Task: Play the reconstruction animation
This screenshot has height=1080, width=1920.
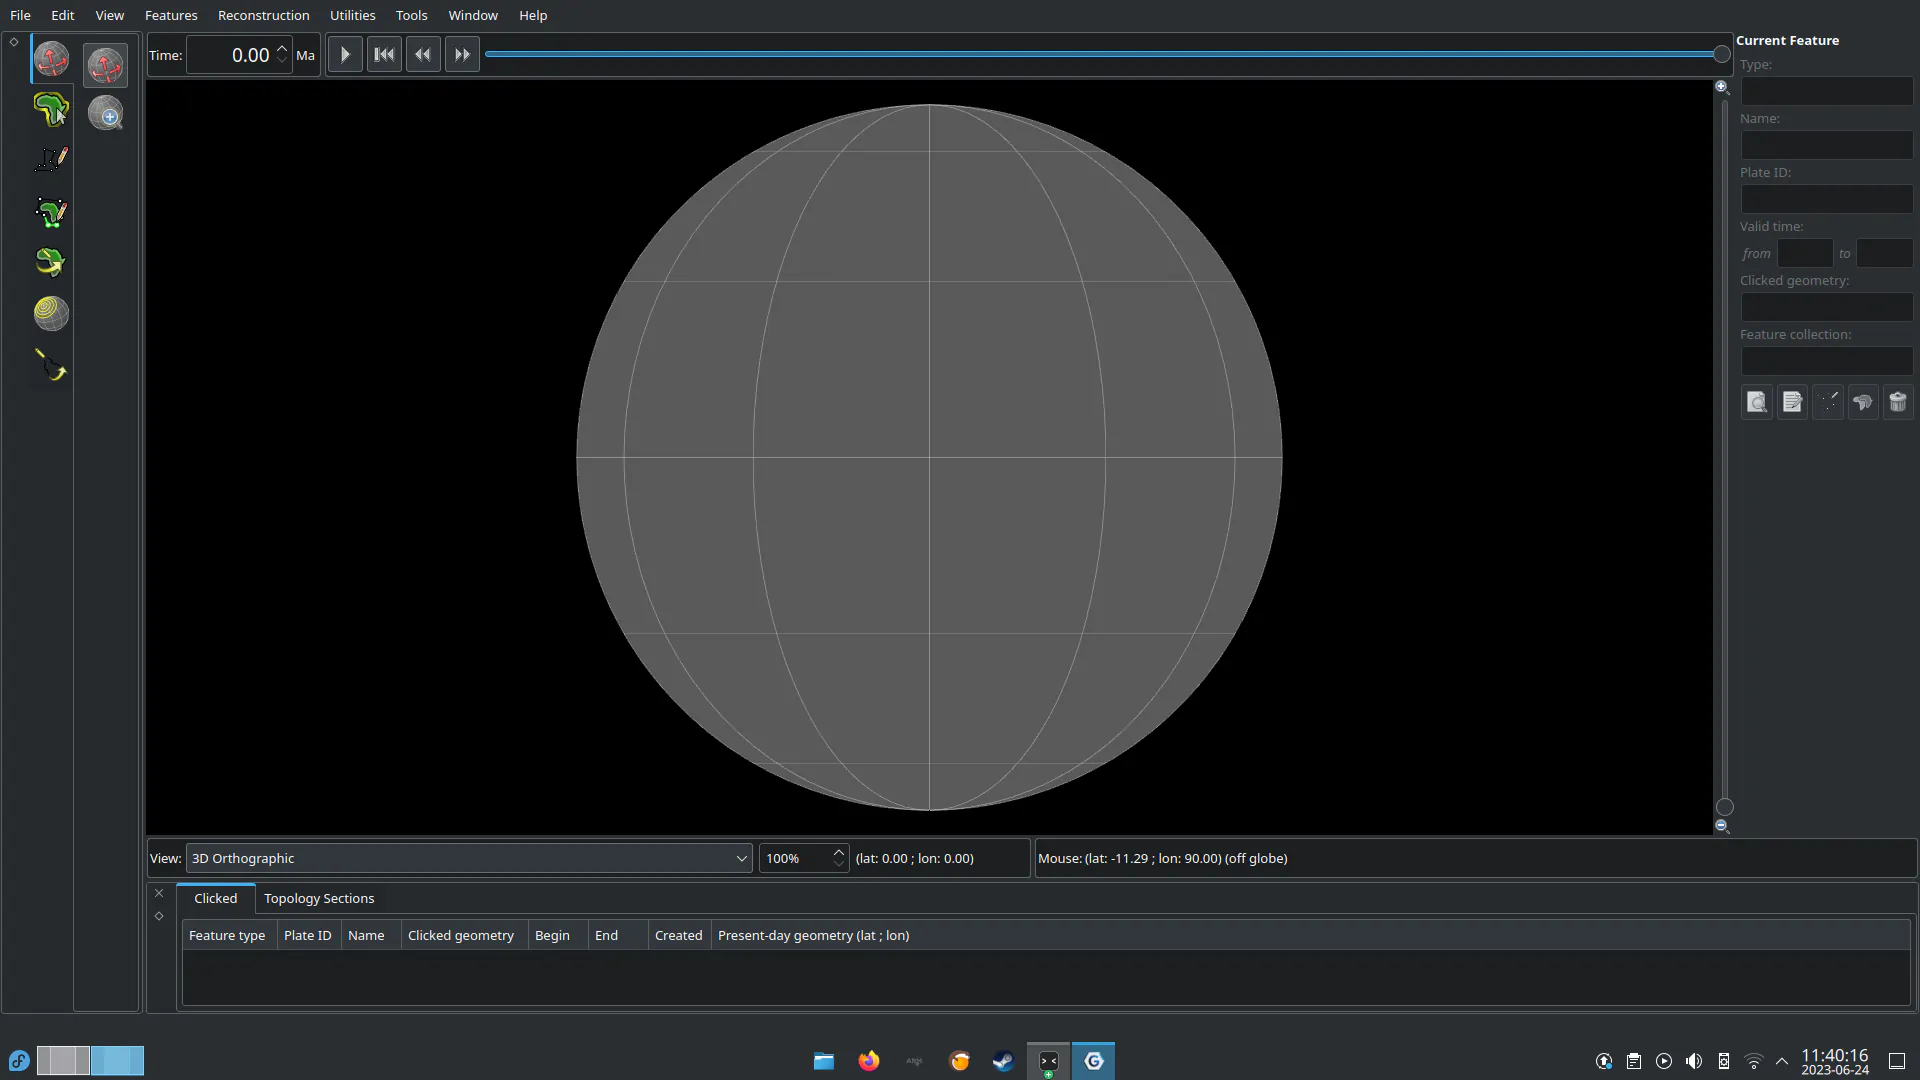Action: (345, 55)
